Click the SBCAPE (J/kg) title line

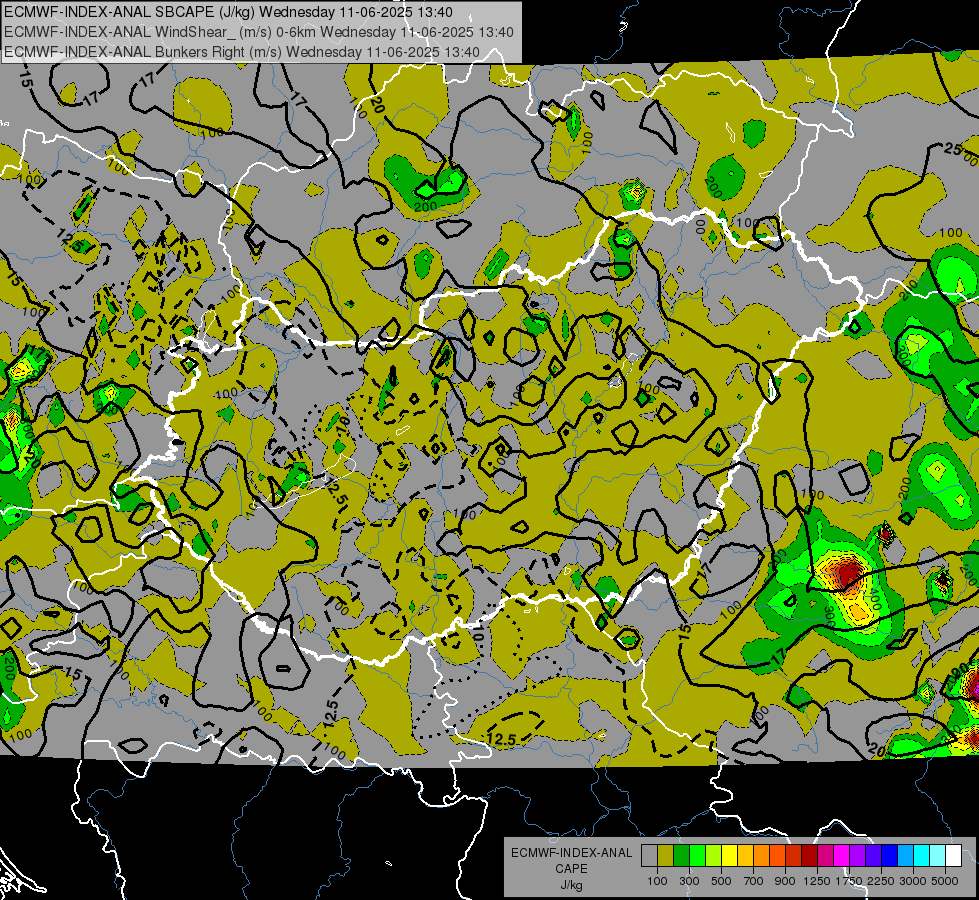(229, 12)
